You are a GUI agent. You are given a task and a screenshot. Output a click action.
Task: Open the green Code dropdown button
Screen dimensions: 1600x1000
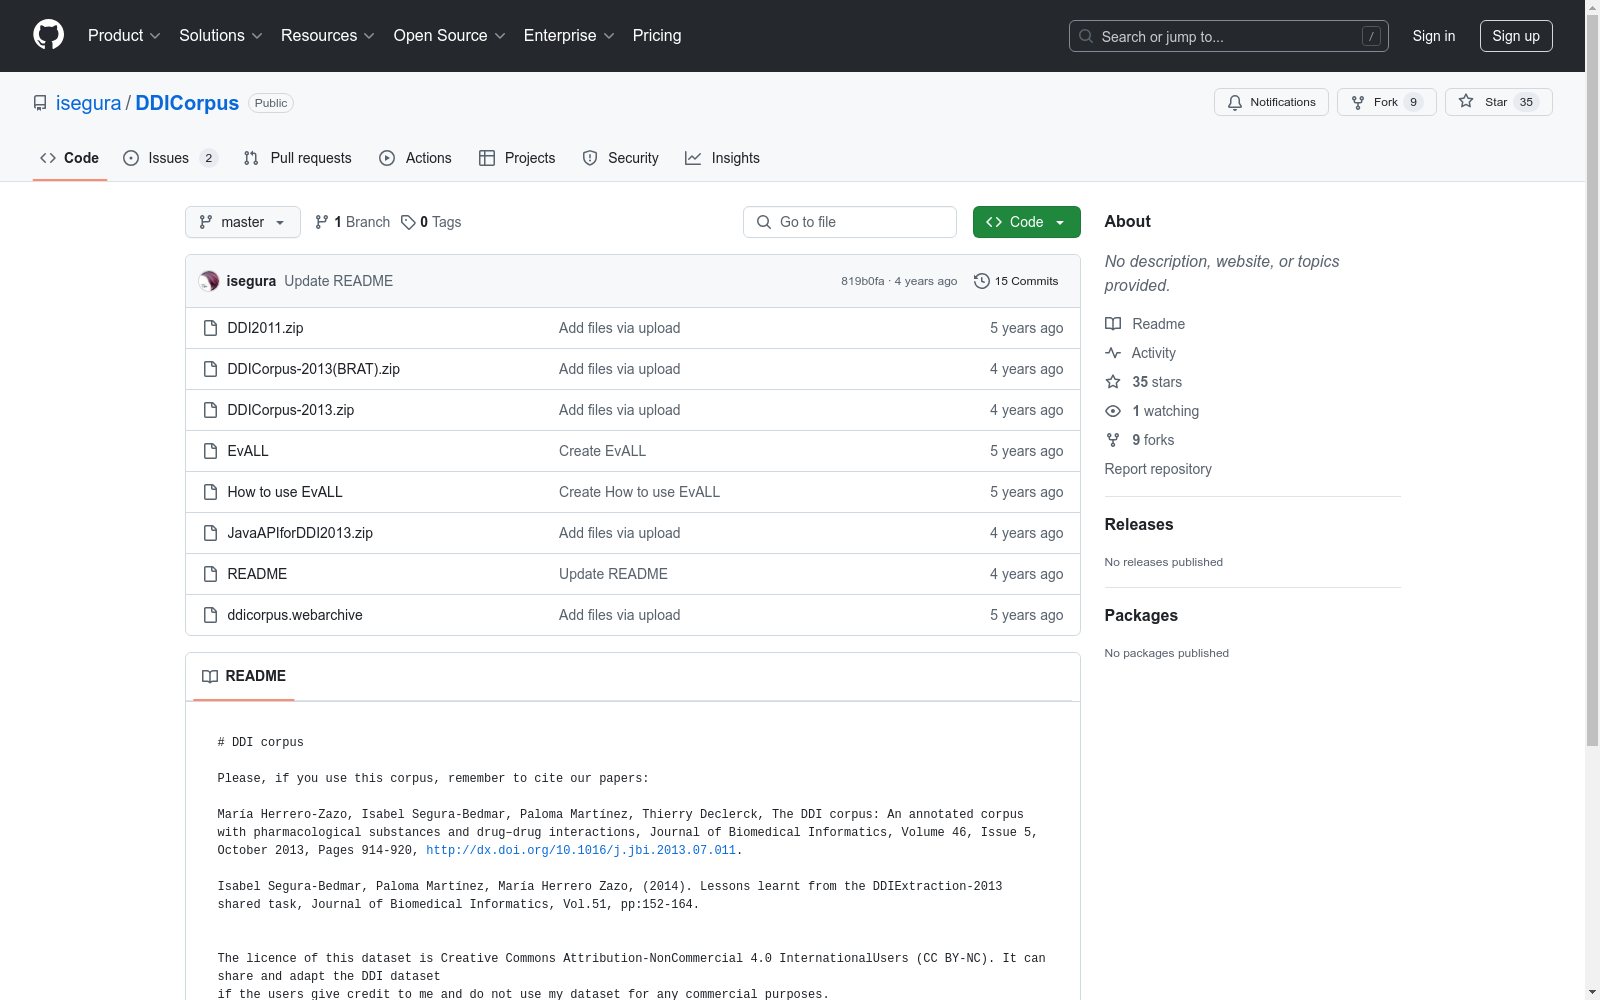1026,222
